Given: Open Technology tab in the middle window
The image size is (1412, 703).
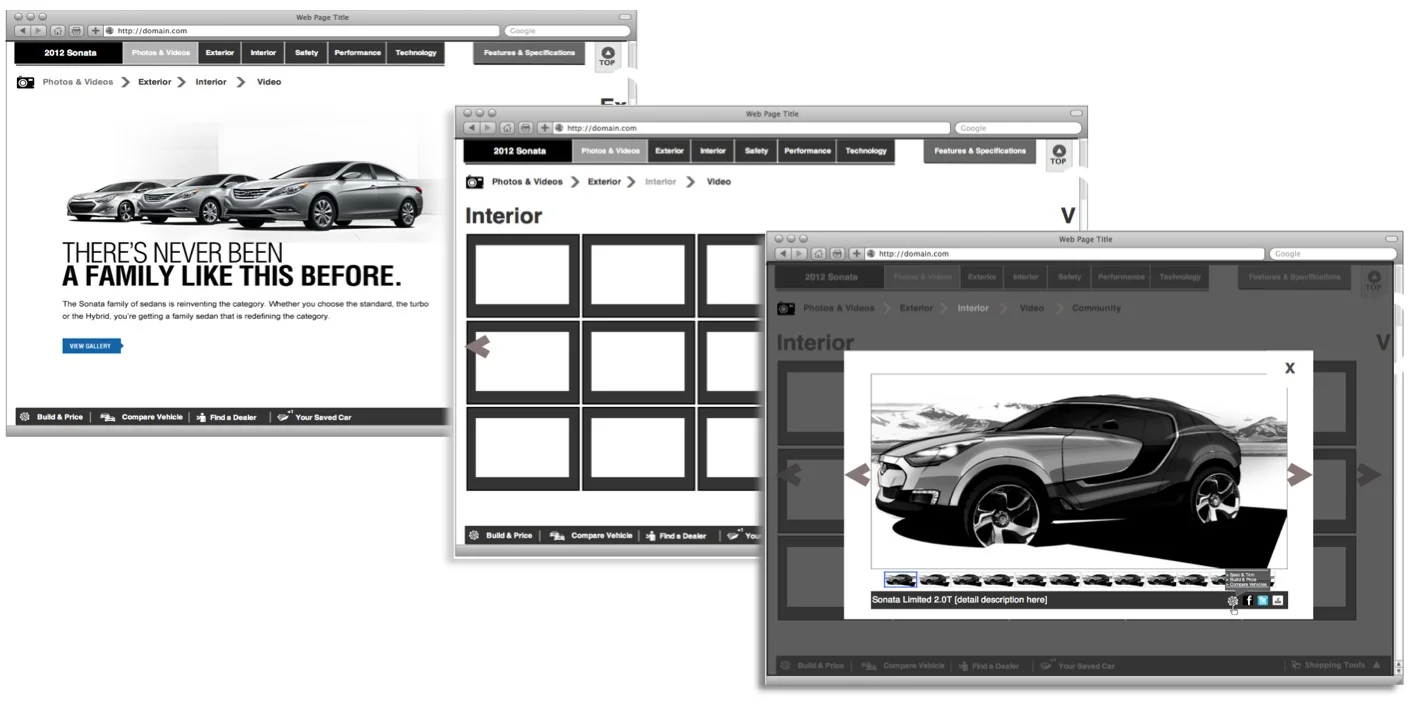Looking at the screenshot, I should [866, 151].
